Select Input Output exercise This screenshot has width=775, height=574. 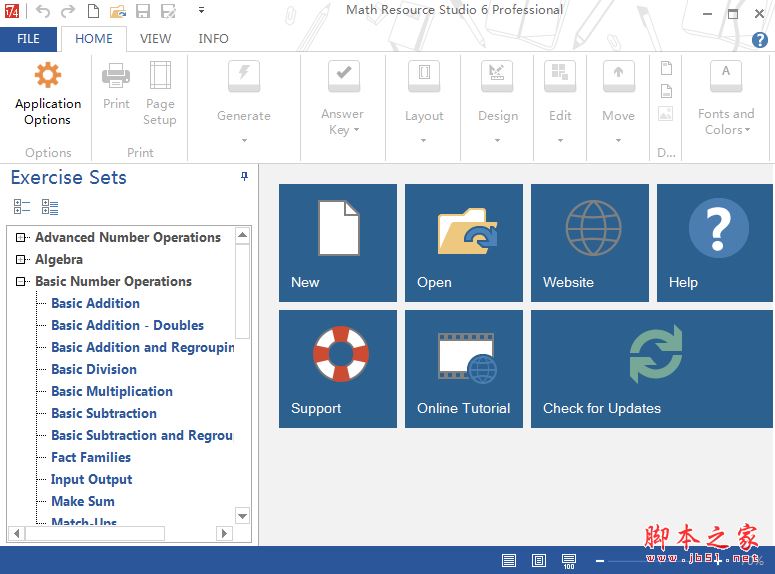click(x=91, y=480)
